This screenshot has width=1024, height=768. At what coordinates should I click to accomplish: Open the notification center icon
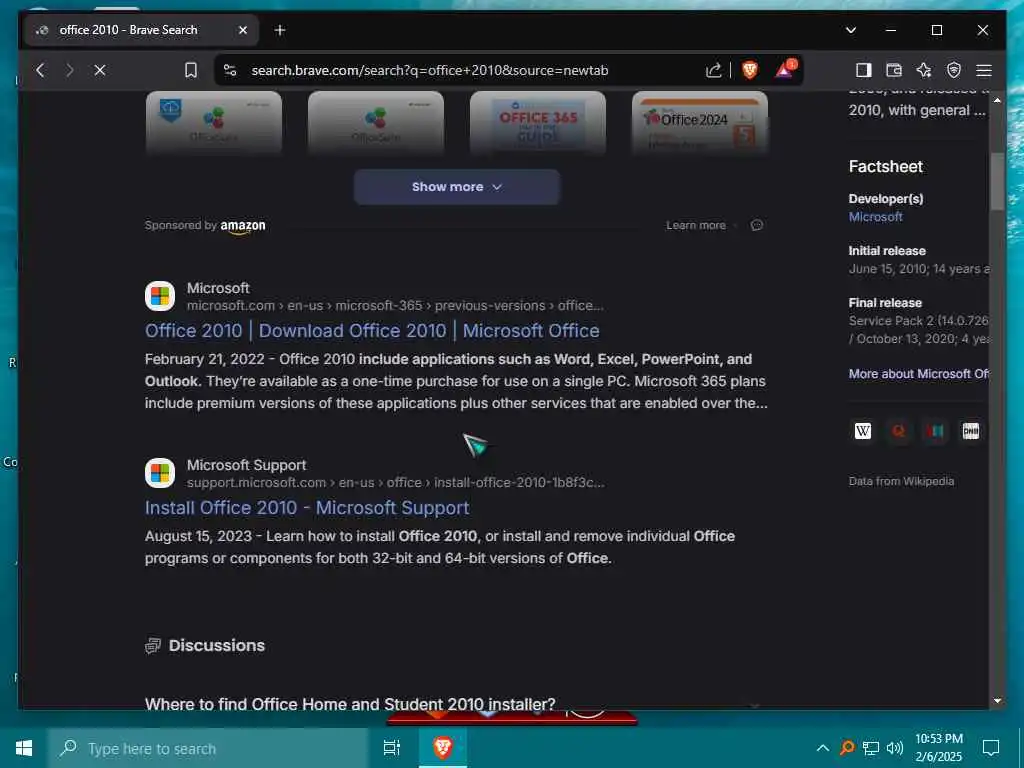click(x=991, y=748)
